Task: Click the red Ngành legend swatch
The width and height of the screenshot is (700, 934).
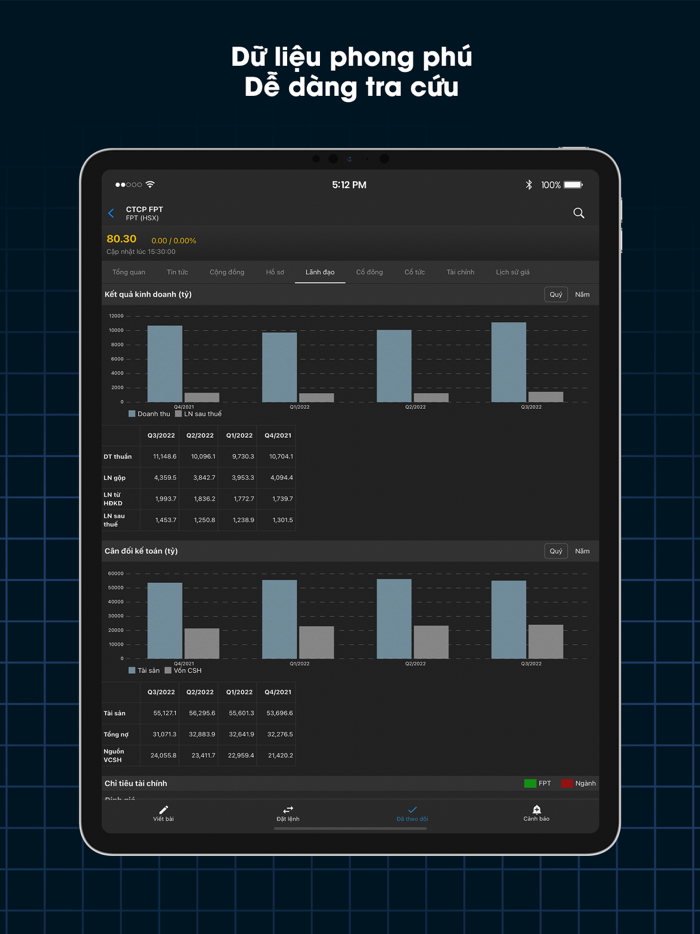Action: 567,783
